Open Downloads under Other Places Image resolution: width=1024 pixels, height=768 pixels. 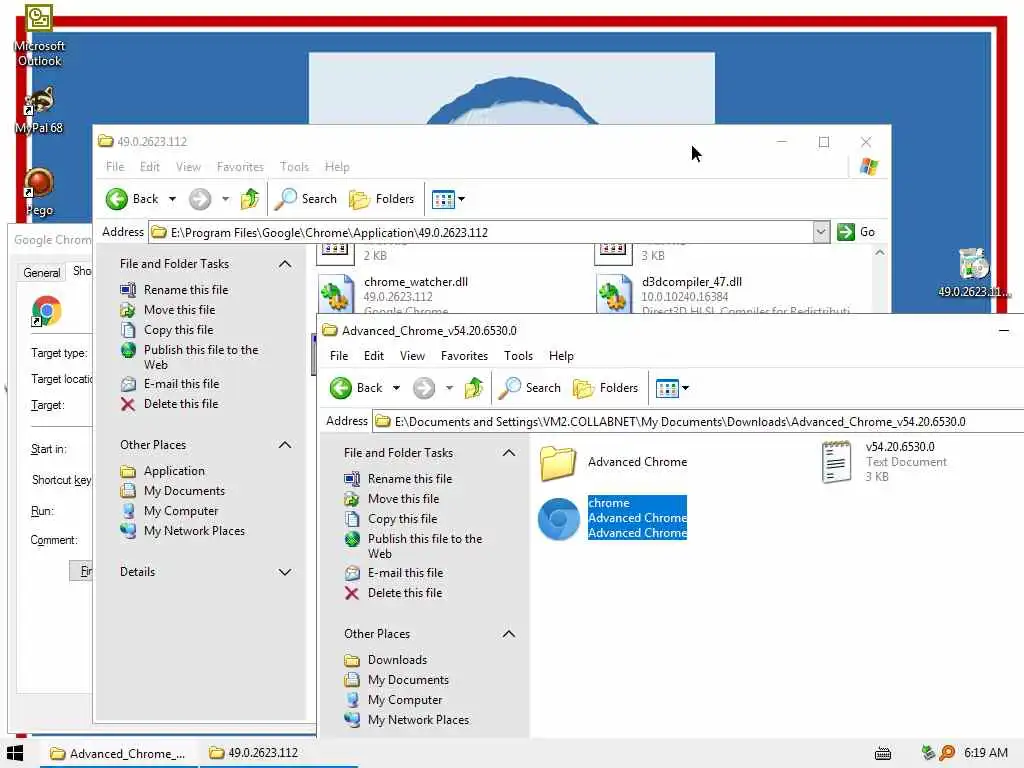[x=385, y=660]
